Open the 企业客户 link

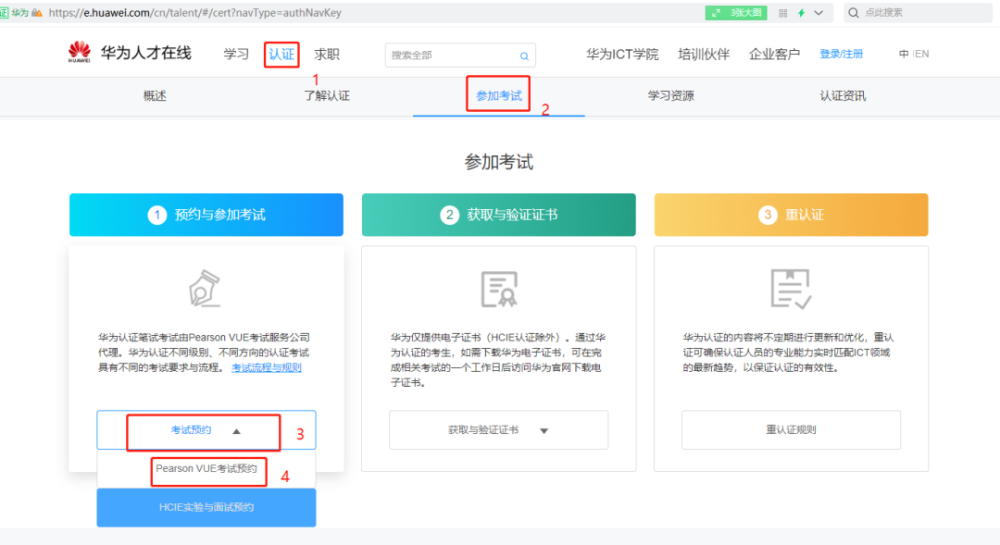coord(774,54)
